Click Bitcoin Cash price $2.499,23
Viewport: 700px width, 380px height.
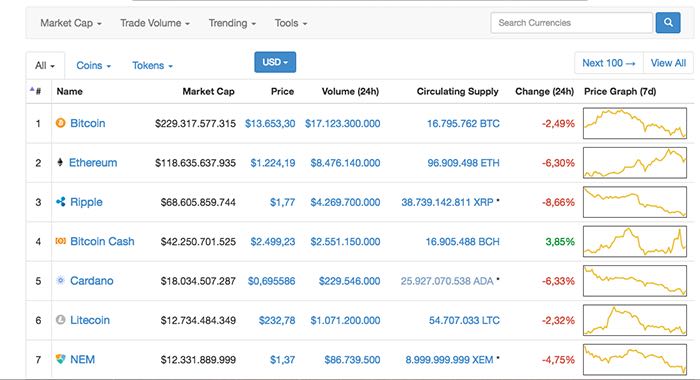pyautogui.click(x=272, y=242)
